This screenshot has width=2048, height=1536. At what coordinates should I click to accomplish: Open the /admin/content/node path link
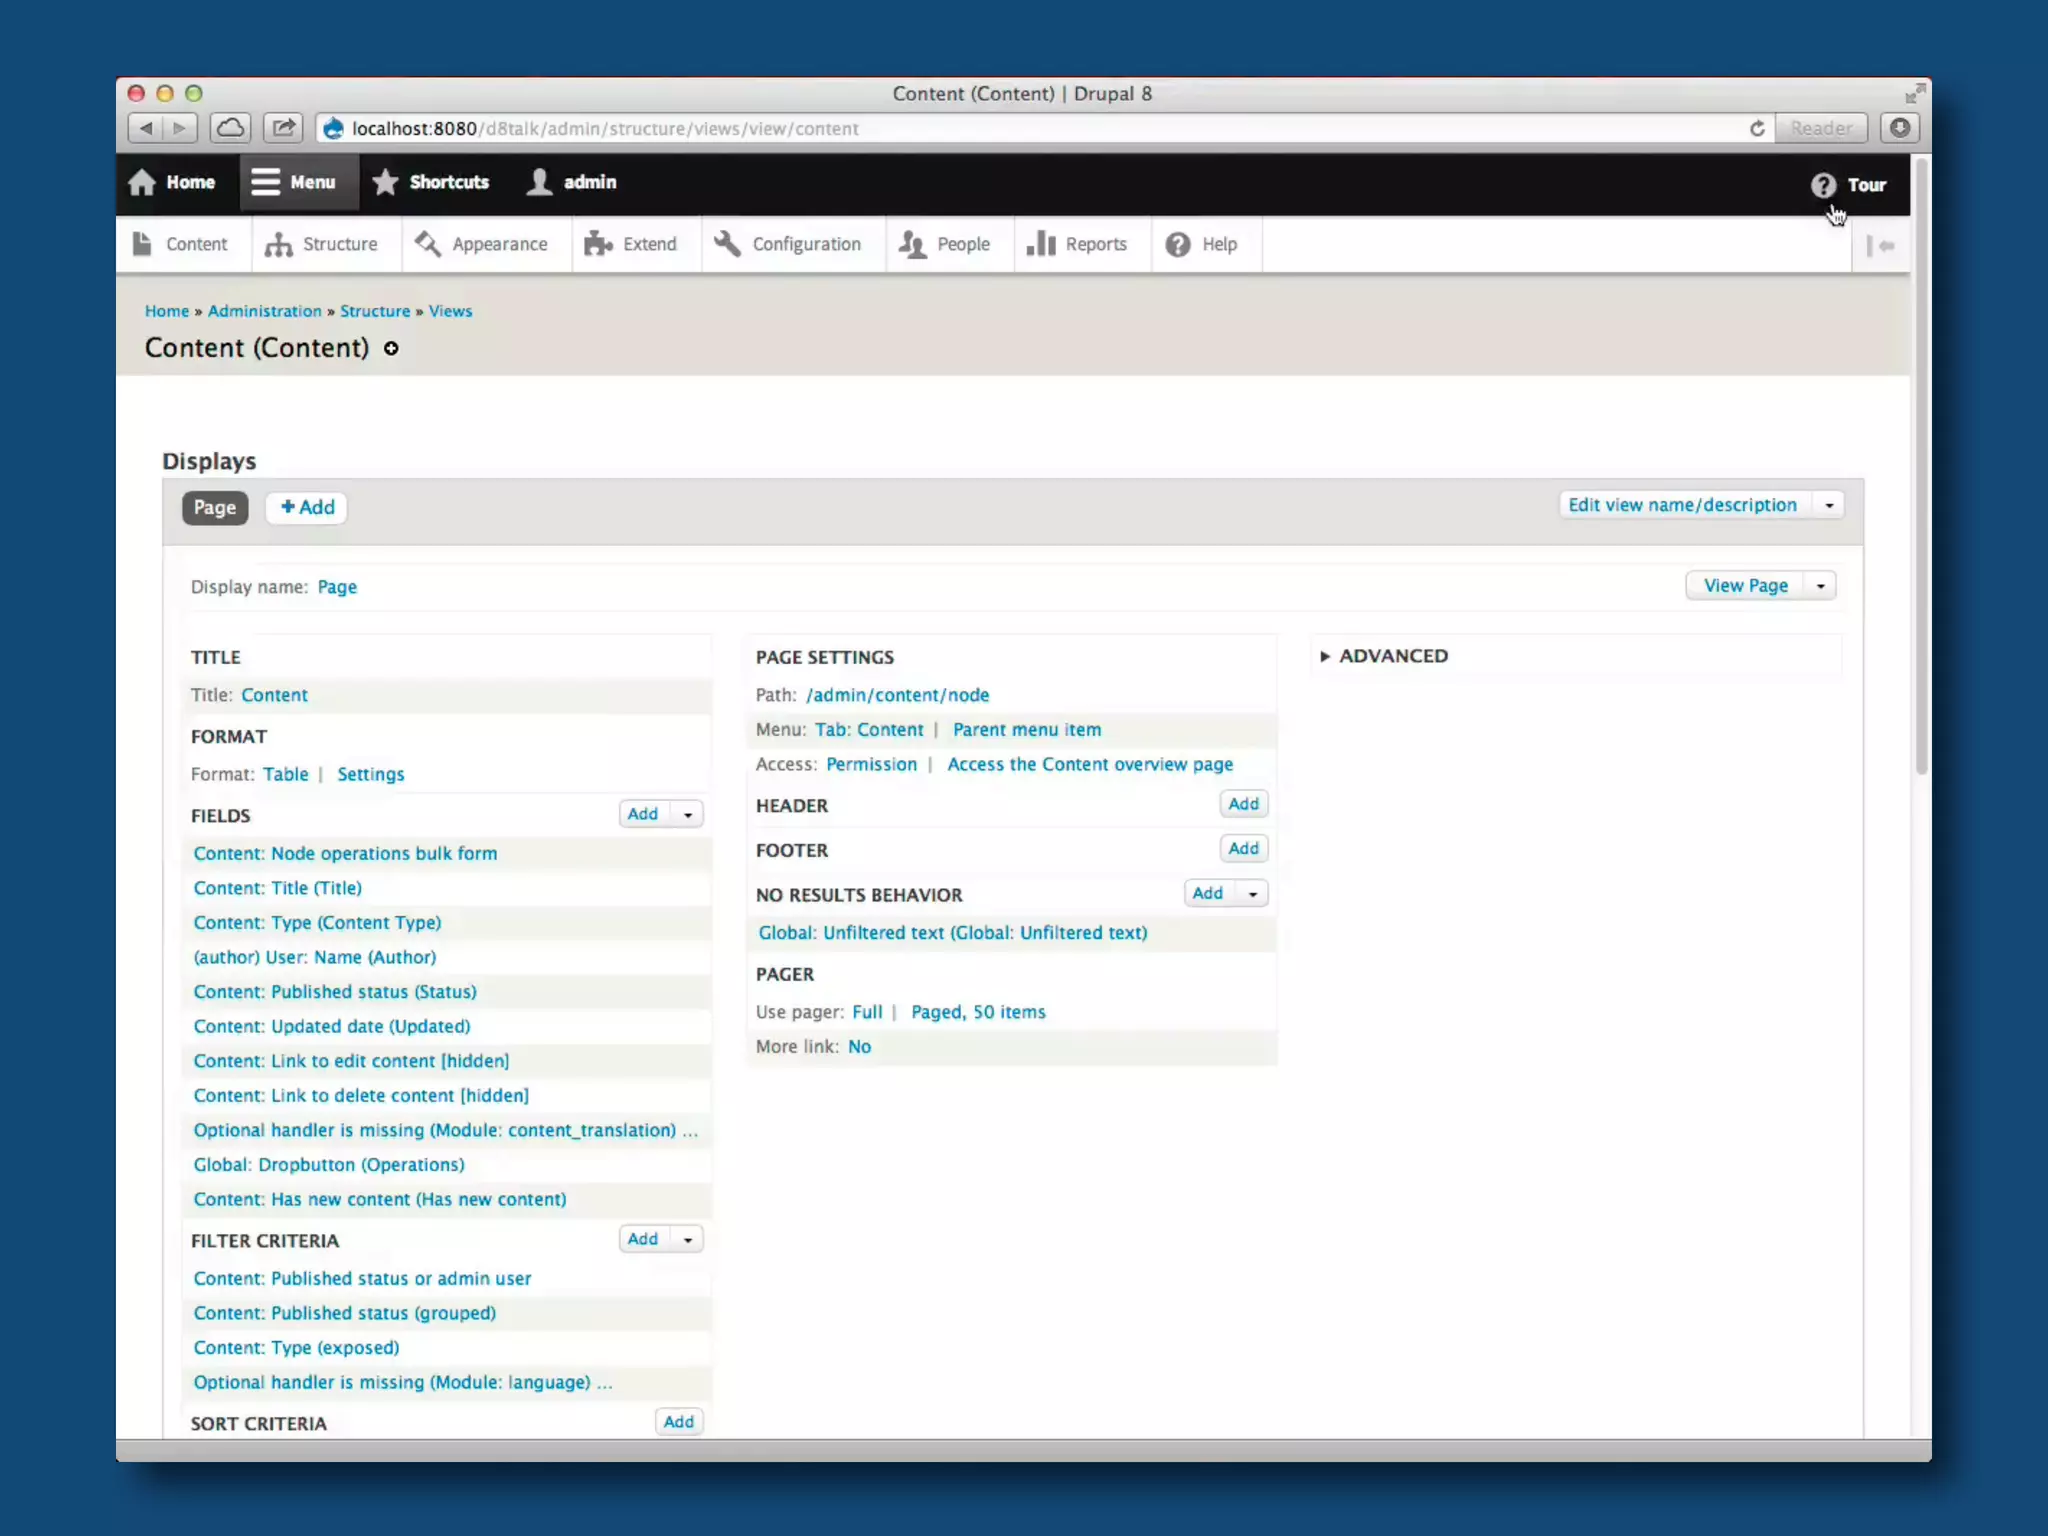pos(897,695)
